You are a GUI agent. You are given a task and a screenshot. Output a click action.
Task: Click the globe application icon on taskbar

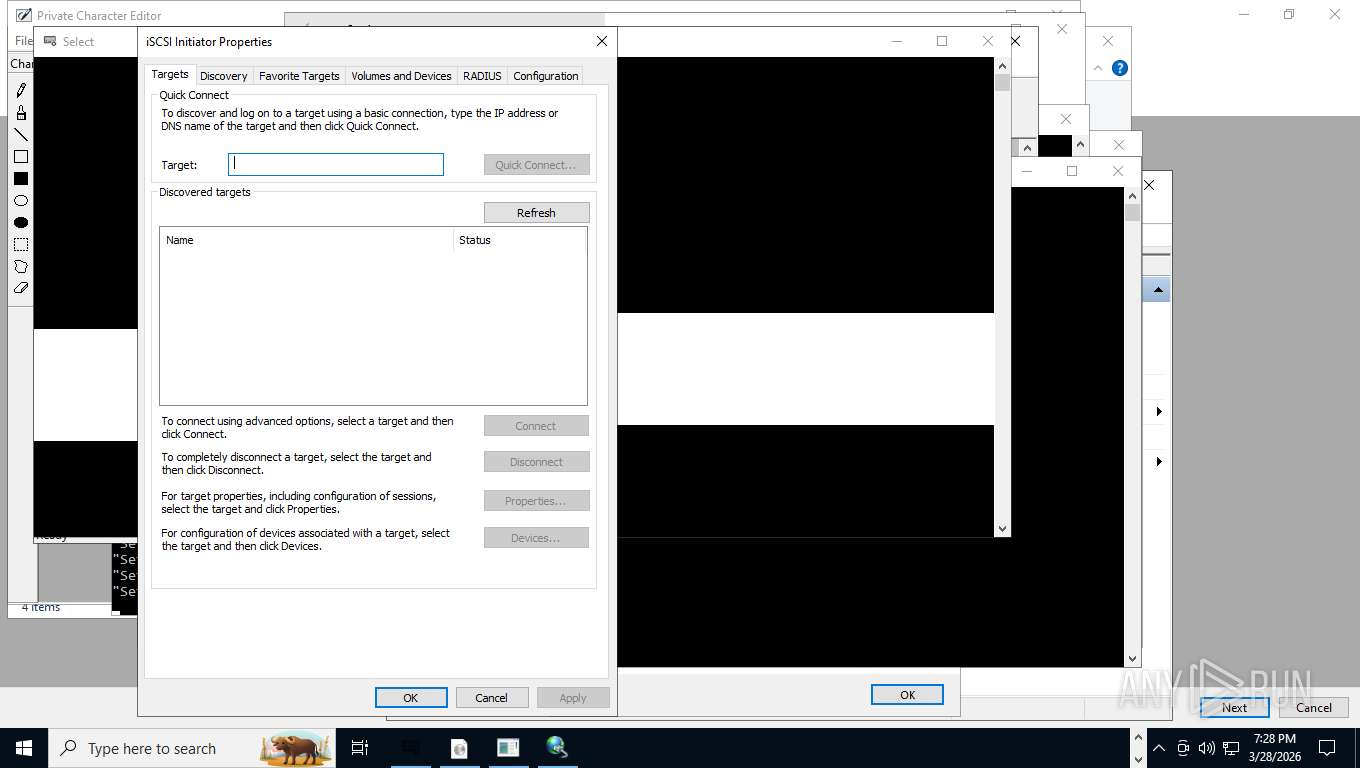pos(557,747)
